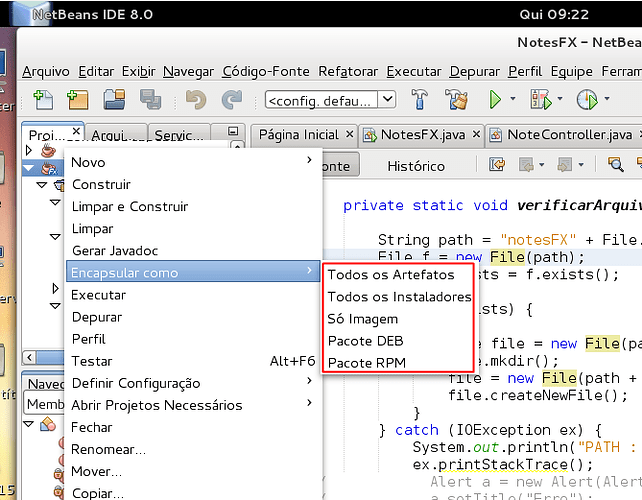
Task: Open the Arquivo menu
Action: [x=46, y=71]
